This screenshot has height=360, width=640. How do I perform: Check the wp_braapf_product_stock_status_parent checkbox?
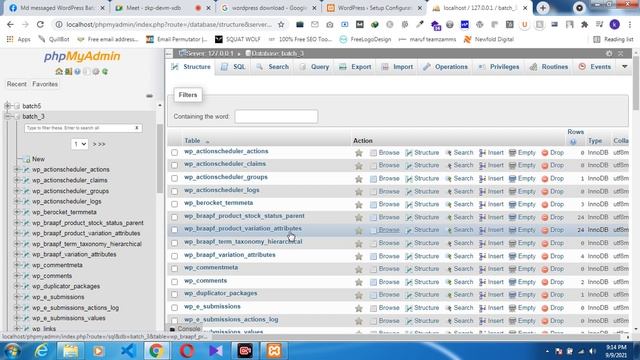pyautogui.click(x=175, y=217)
